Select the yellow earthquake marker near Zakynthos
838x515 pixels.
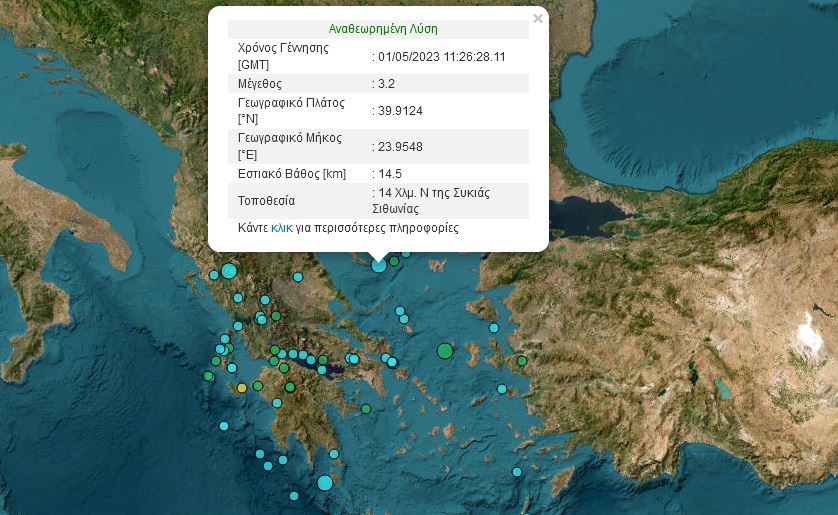tap(241, 387)
